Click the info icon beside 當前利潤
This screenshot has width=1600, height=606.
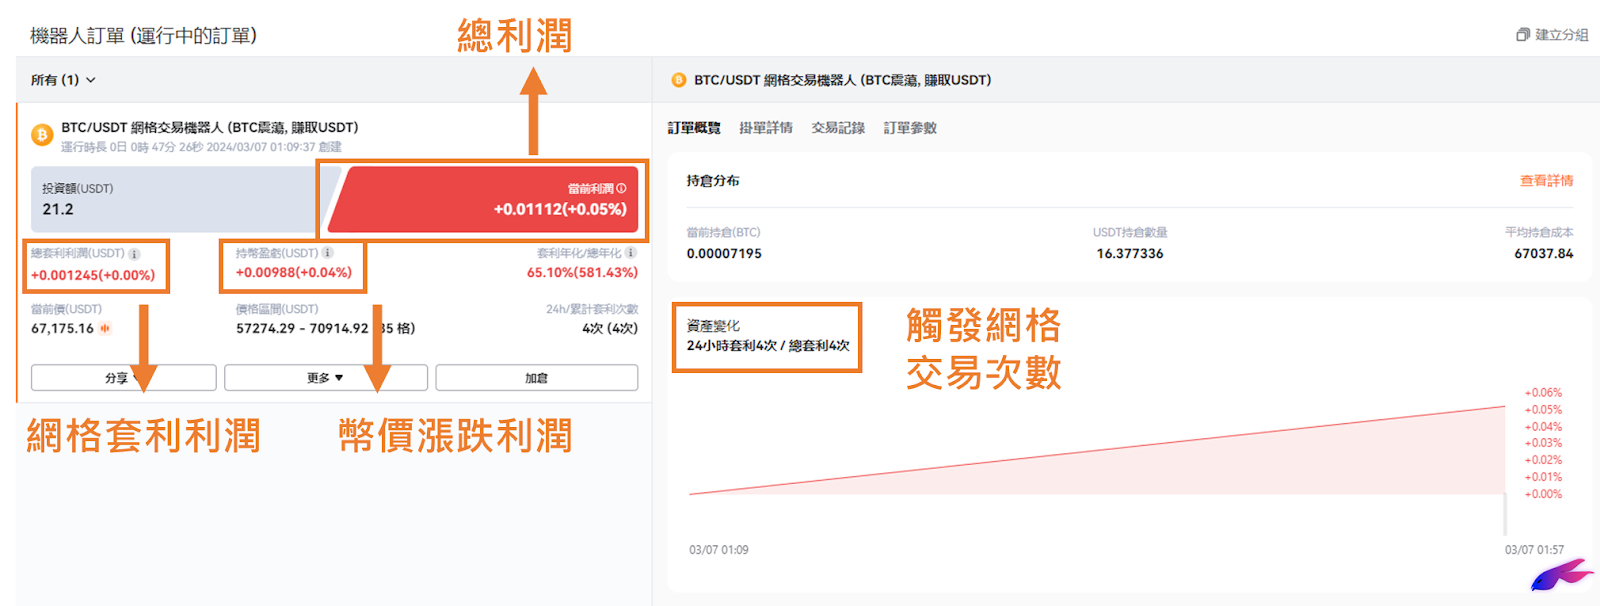click(x=621, y=188)
